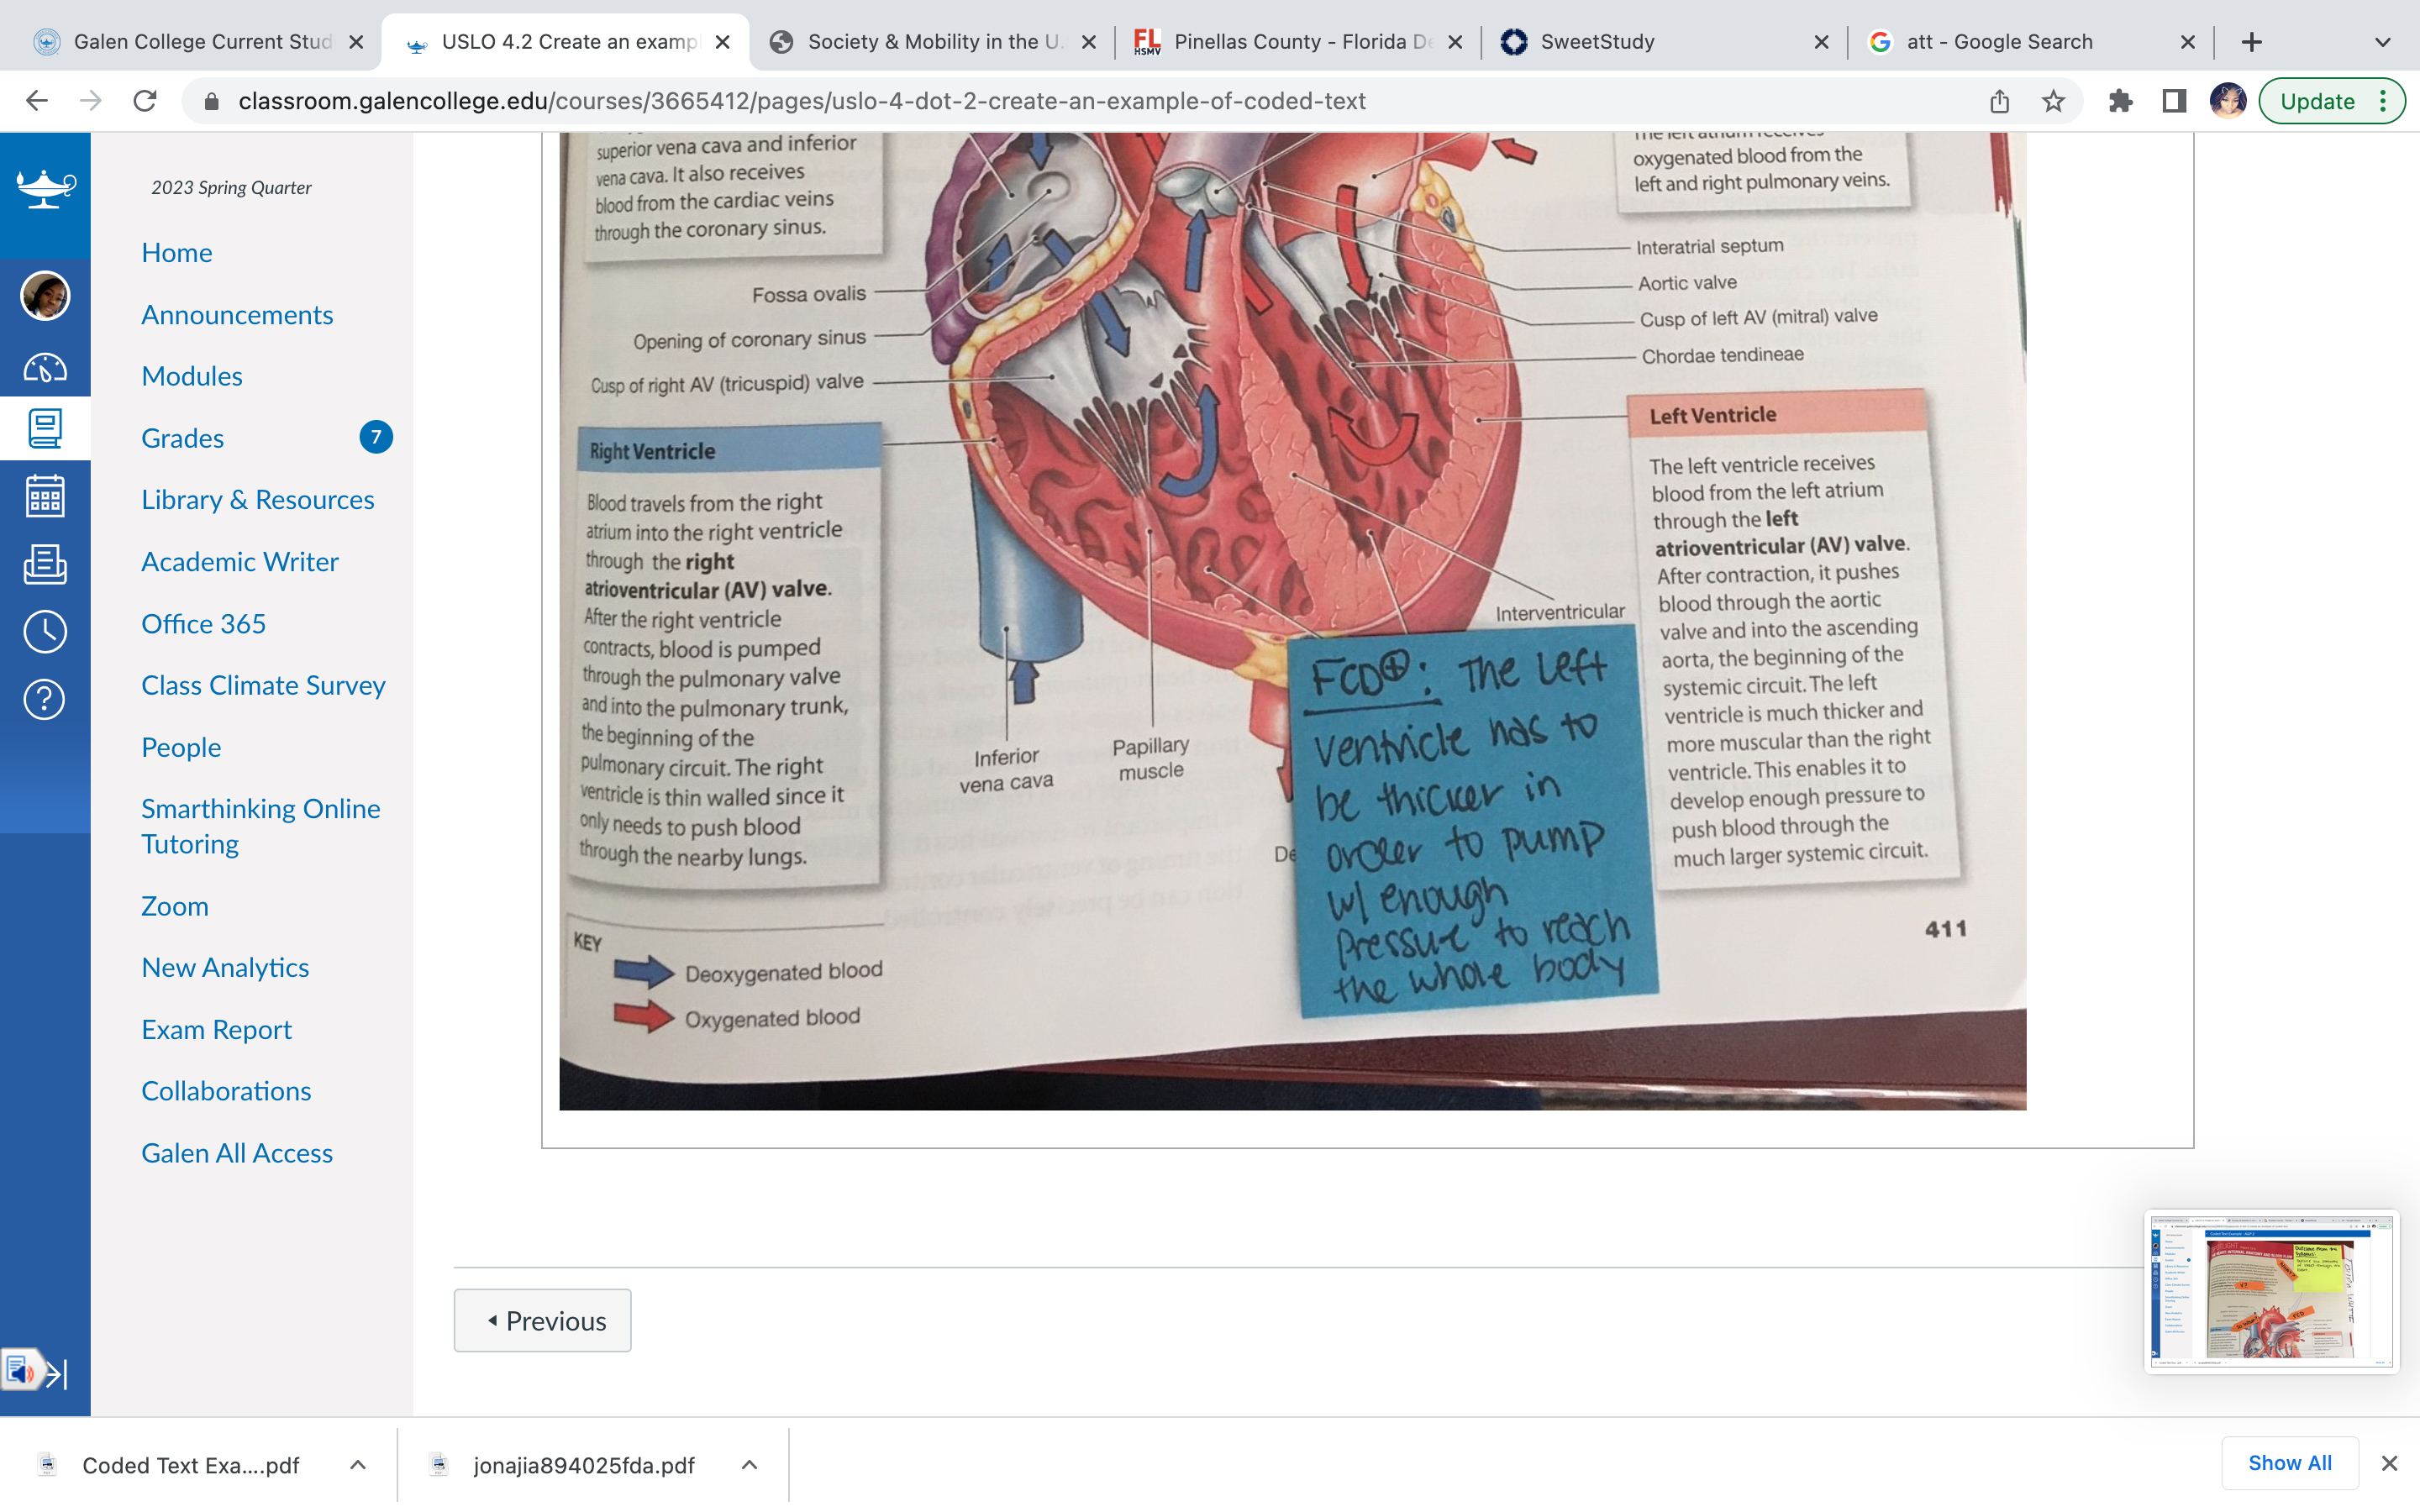Viewport: 2420px width, 1512px height.
Task: Open Library & Resources link
Action: [258, 499]
